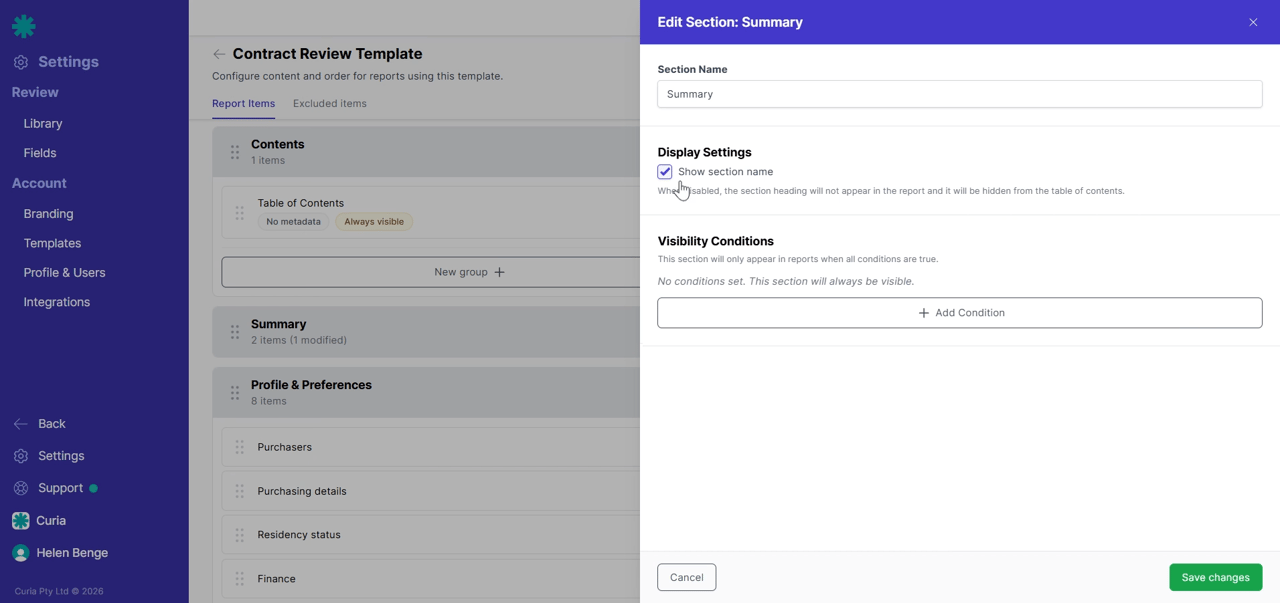Click the Settings gear icon in header
The width and height of the screenshot is (1280, 603).
(x=21, y=62)
